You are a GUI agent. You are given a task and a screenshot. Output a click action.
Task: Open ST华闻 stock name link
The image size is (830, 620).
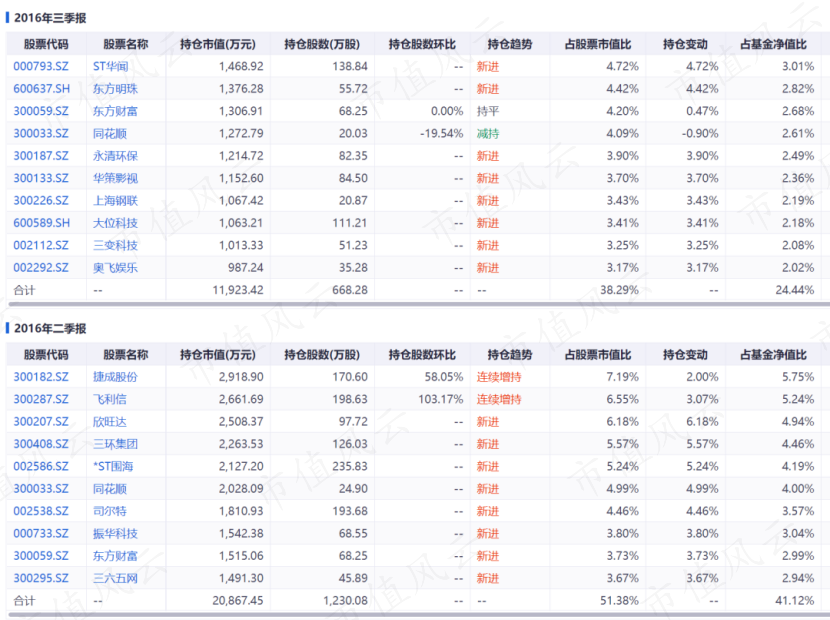(110, 66)
